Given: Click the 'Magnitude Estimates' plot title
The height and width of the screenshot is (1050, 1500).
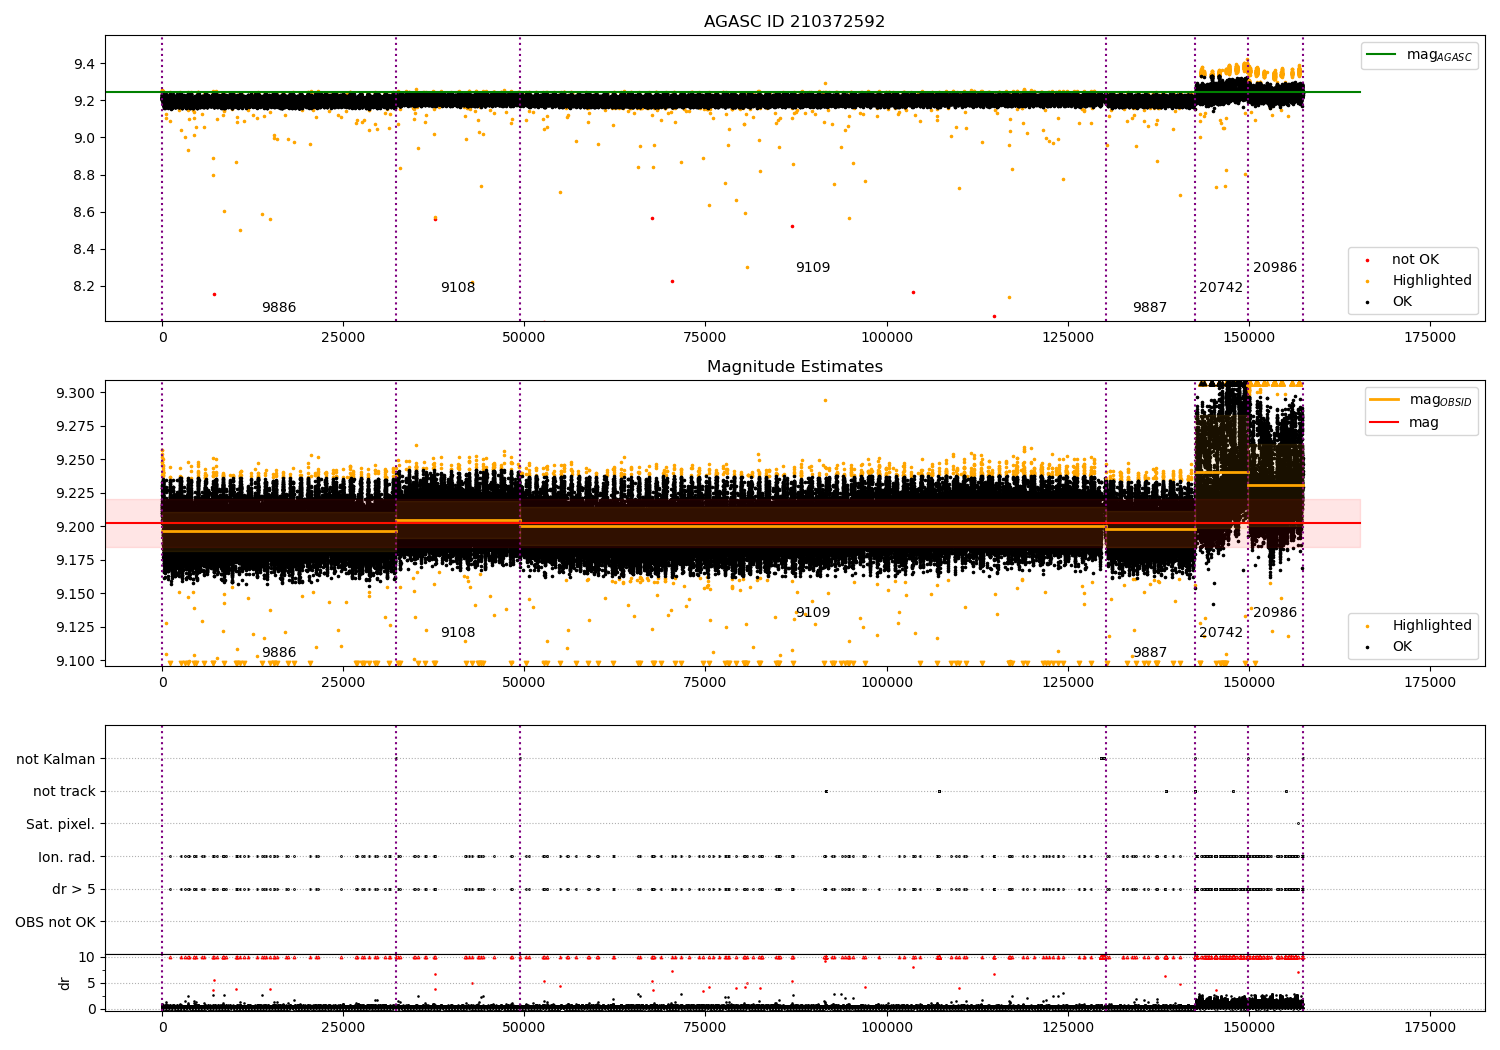Looking at the screenshot, I should tap(794, 367).
